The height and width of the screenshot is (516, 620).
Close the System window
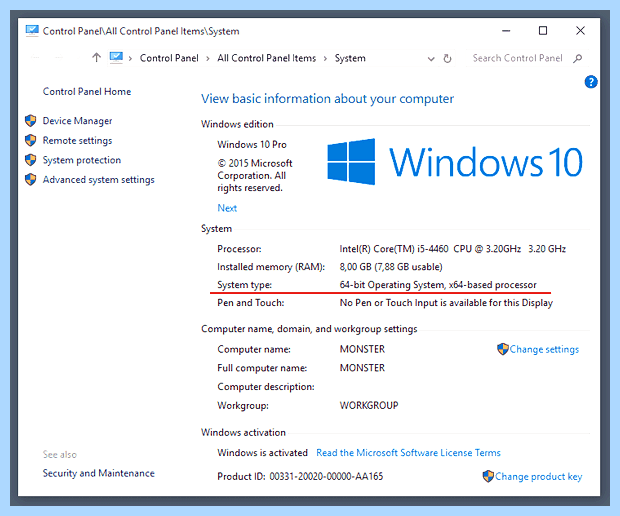[580, 31]
